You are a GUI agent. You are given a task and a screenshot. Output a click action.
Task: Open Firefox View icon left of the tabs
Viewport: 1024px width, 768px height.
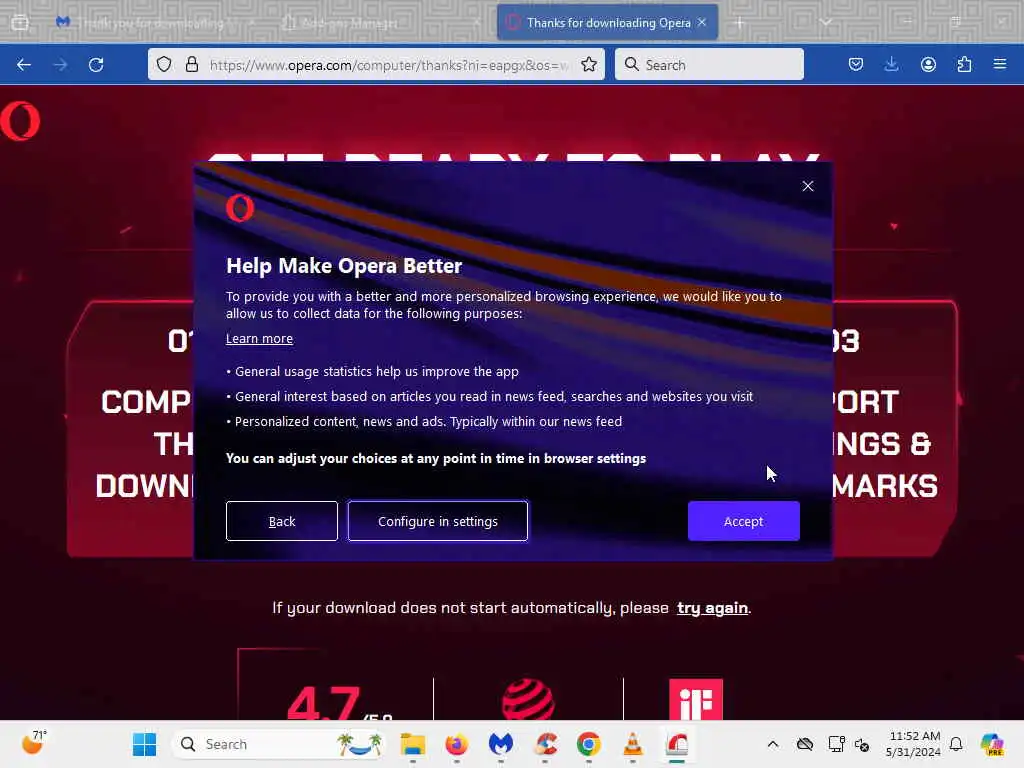(20, 23)
